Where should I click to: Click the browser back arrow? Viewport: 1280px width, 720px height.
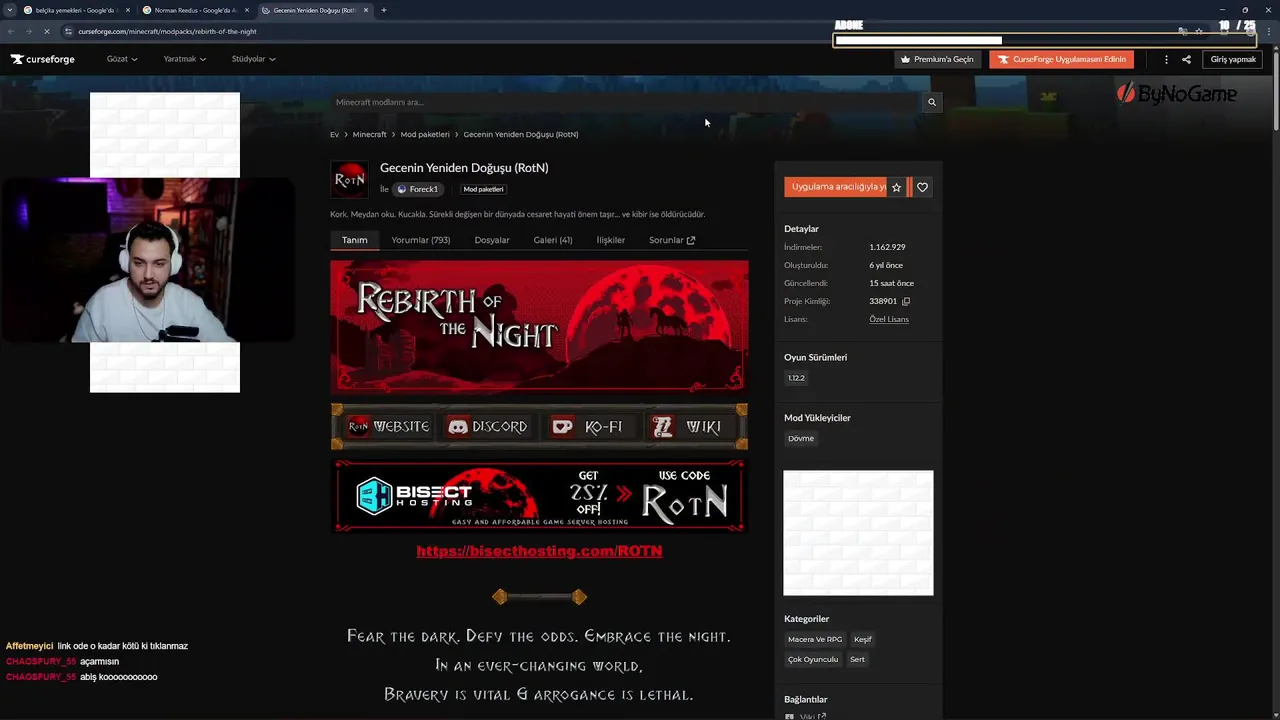(x=11, y=31)
